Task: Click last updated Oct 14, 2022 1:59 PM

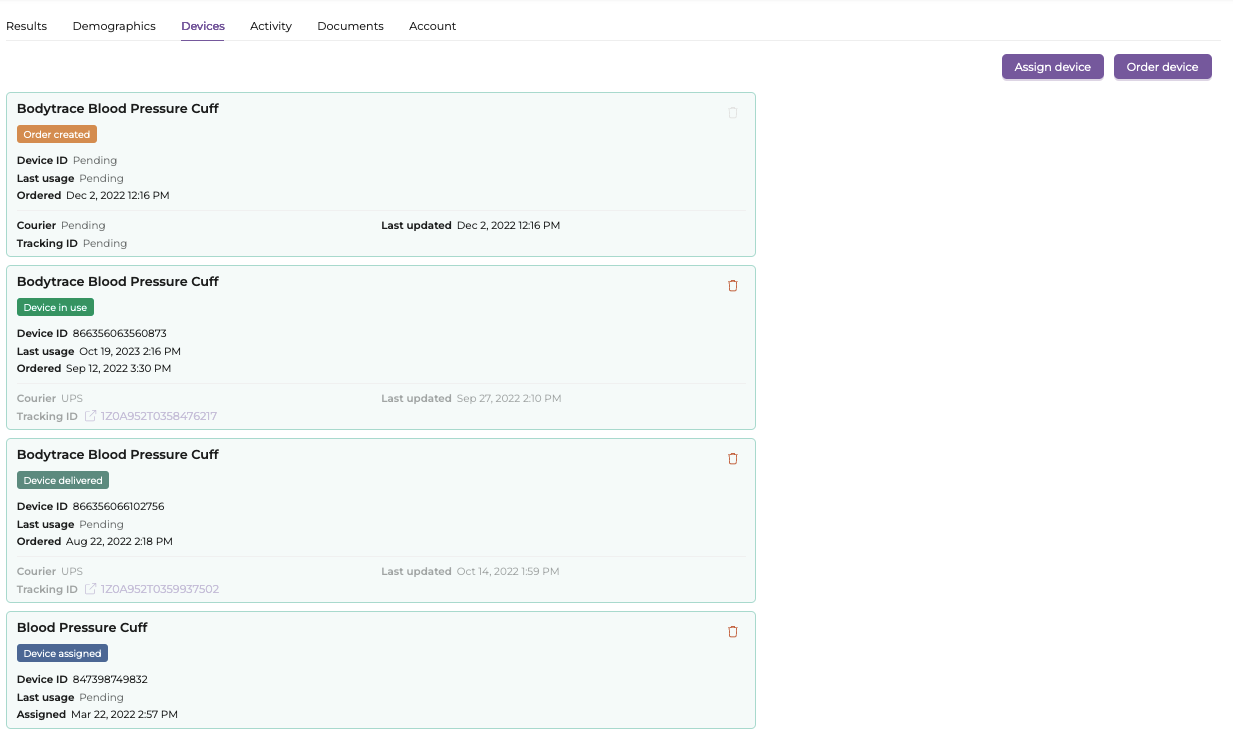Action: (x=508, y=571)
